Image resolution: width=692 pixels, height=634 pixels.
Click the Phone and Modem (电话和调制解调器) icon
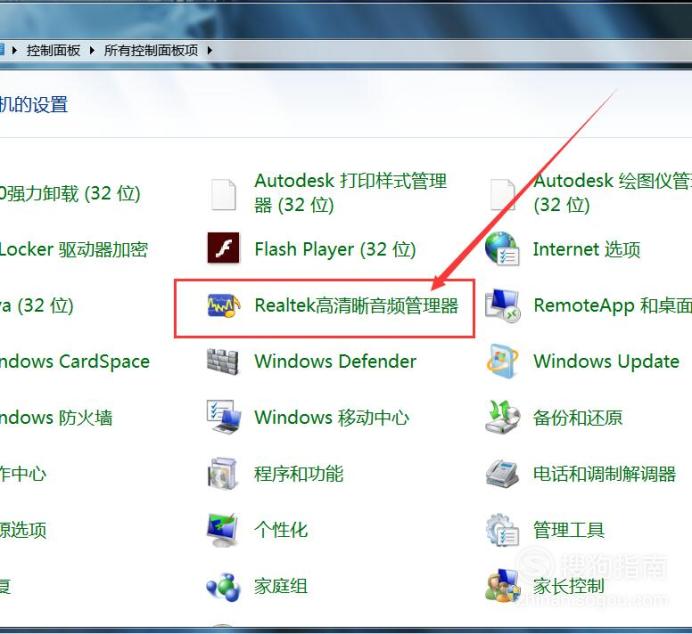[502, 473]
